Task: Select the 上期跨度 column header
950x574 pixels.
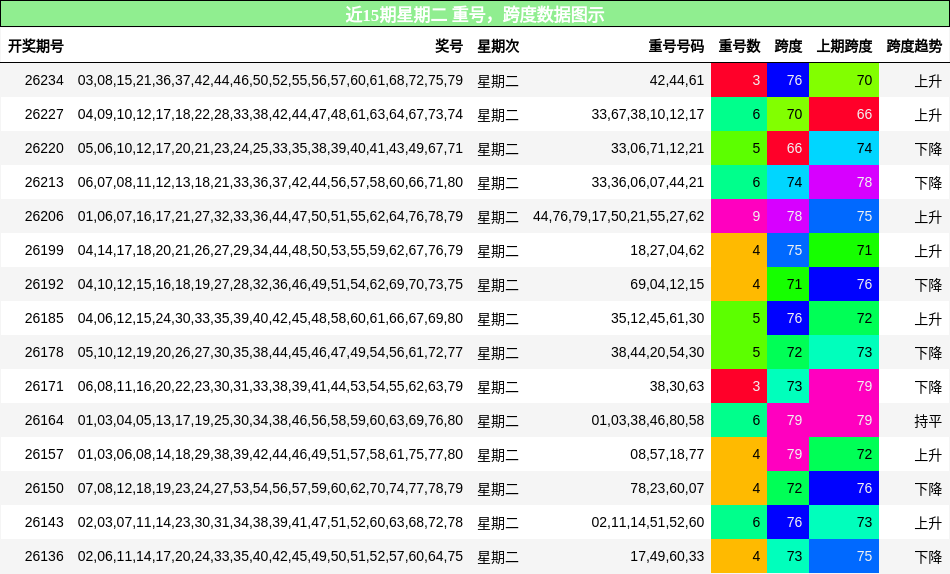Action: click(x=845, y=46)
